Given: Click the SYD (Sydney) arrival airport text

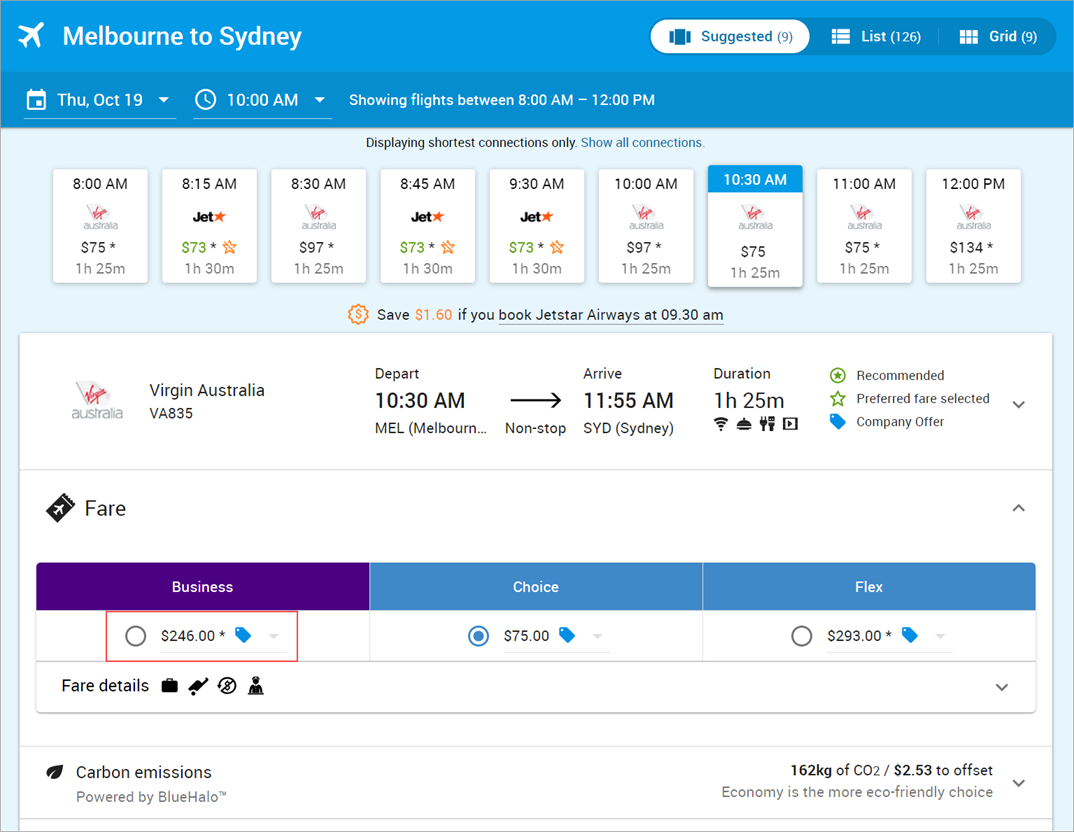Looking at the screenshot, I should [629, 428].
